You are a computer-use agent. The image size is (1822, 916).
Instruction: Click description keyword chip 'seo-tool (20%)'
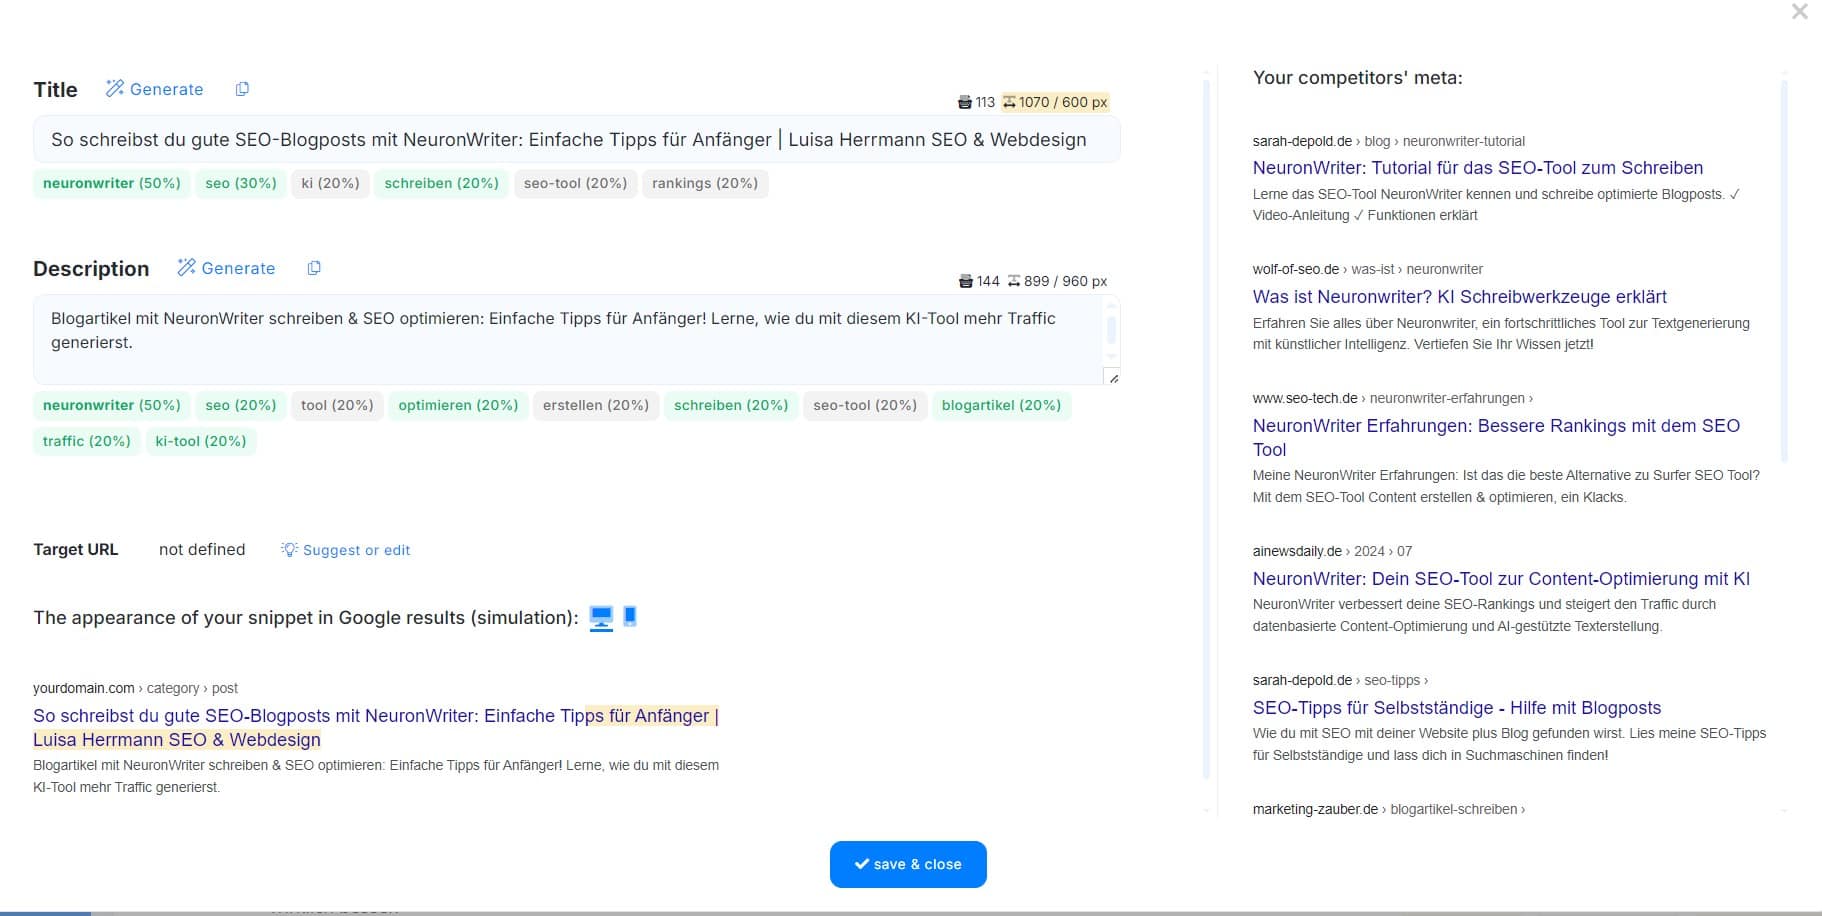[x=865, y=405]
